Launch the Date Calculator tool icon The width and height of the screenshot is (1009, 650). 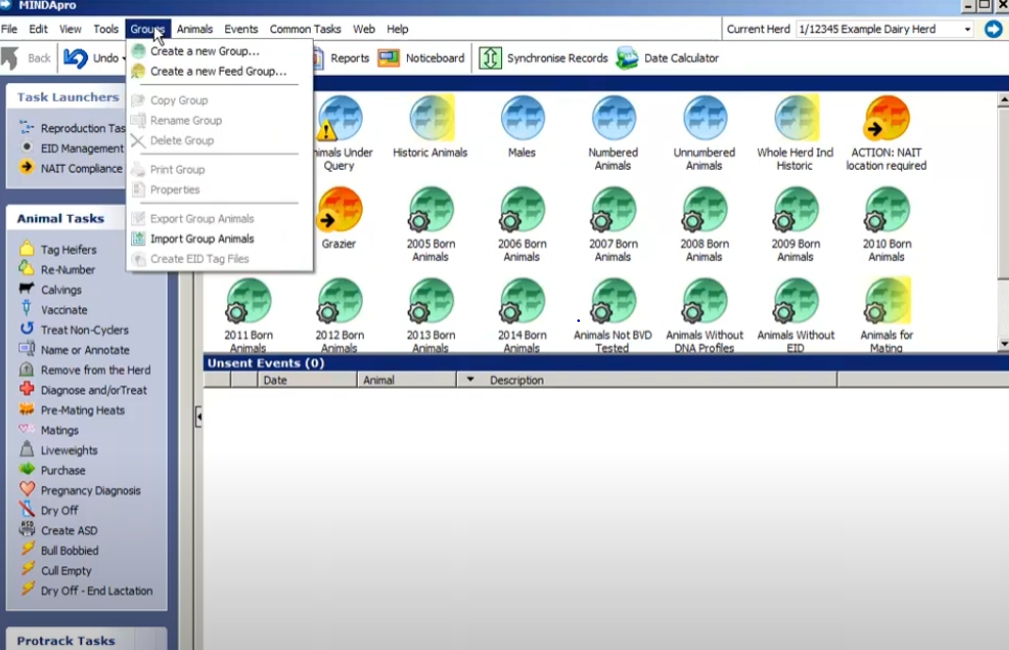point(627,59)
